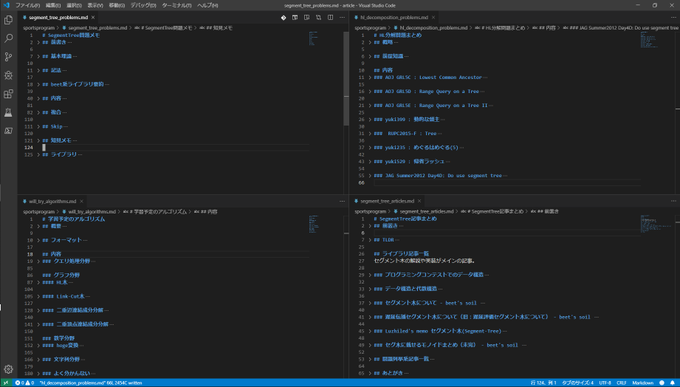The width and height of the screenshot is (680, 387).
Task: Open the 選択 menu
Action: click(75, 5)
